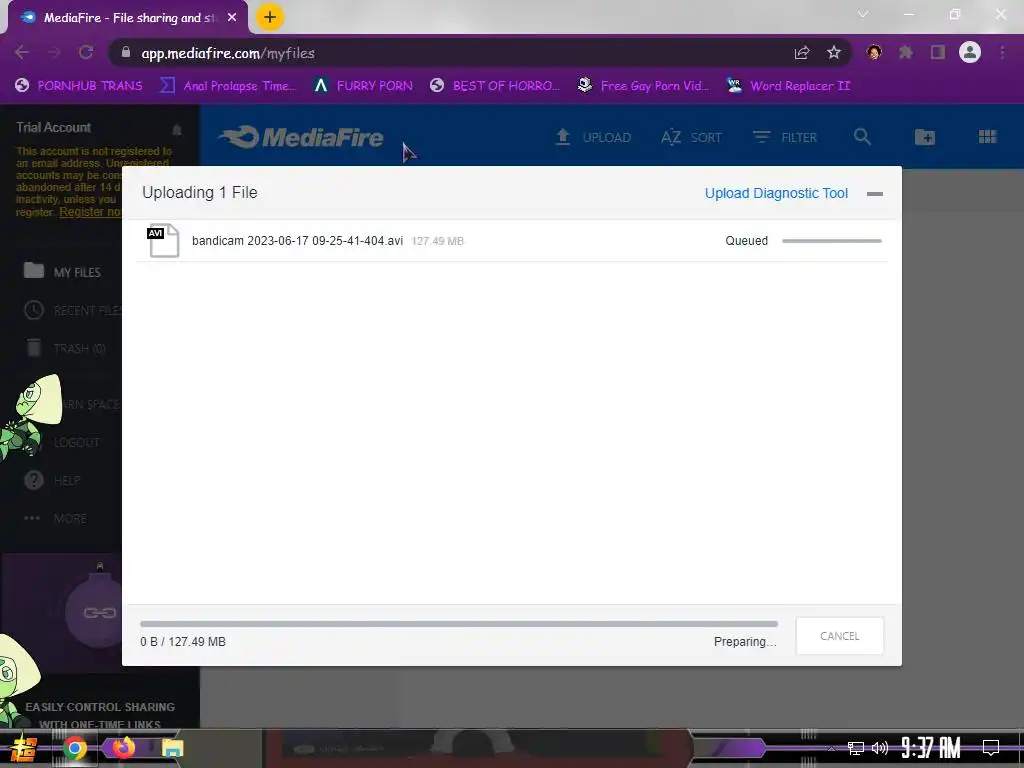Reload the page
1024x768 pixels.
tap(86, 52)
